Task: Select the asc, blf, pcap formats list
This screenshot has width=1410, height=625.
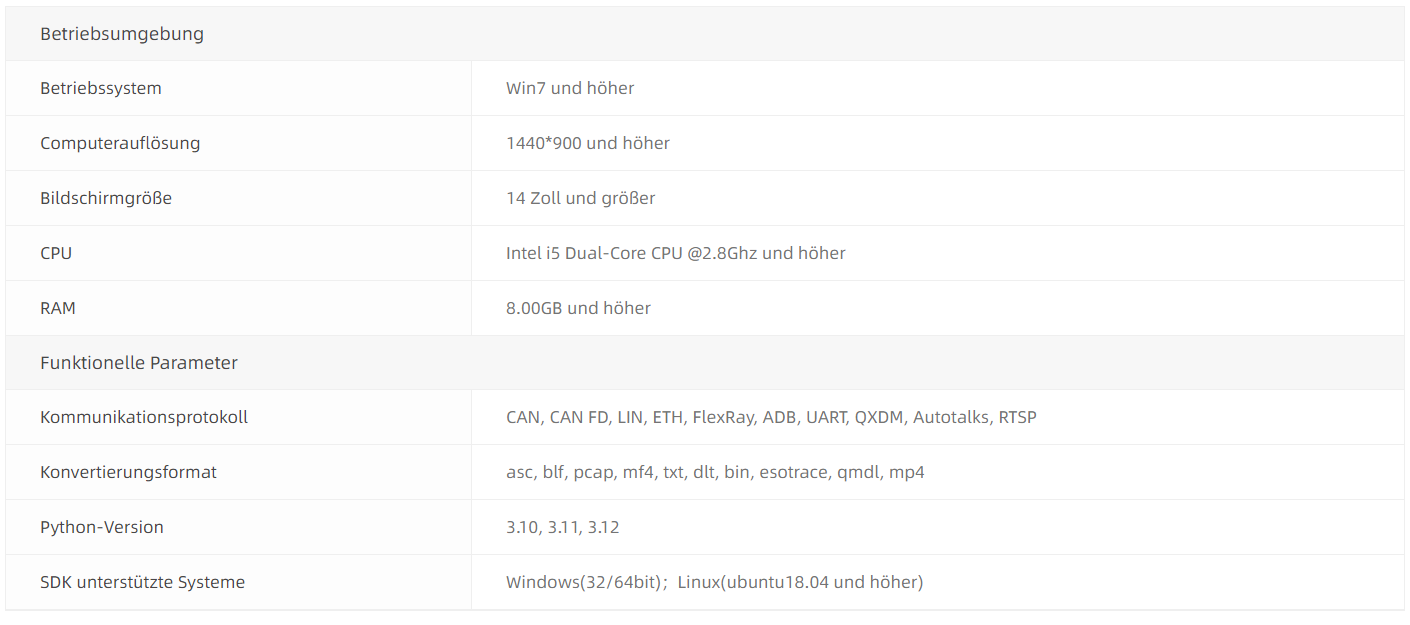Action: tap(715, 472)
